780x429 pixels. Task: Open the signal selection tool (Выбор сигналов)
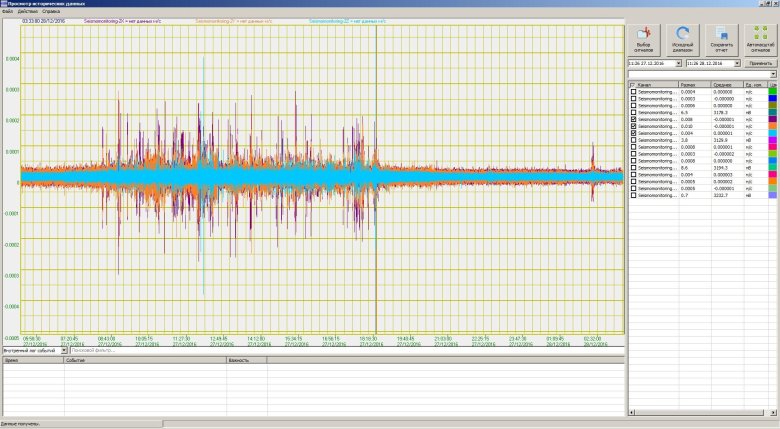645,40
